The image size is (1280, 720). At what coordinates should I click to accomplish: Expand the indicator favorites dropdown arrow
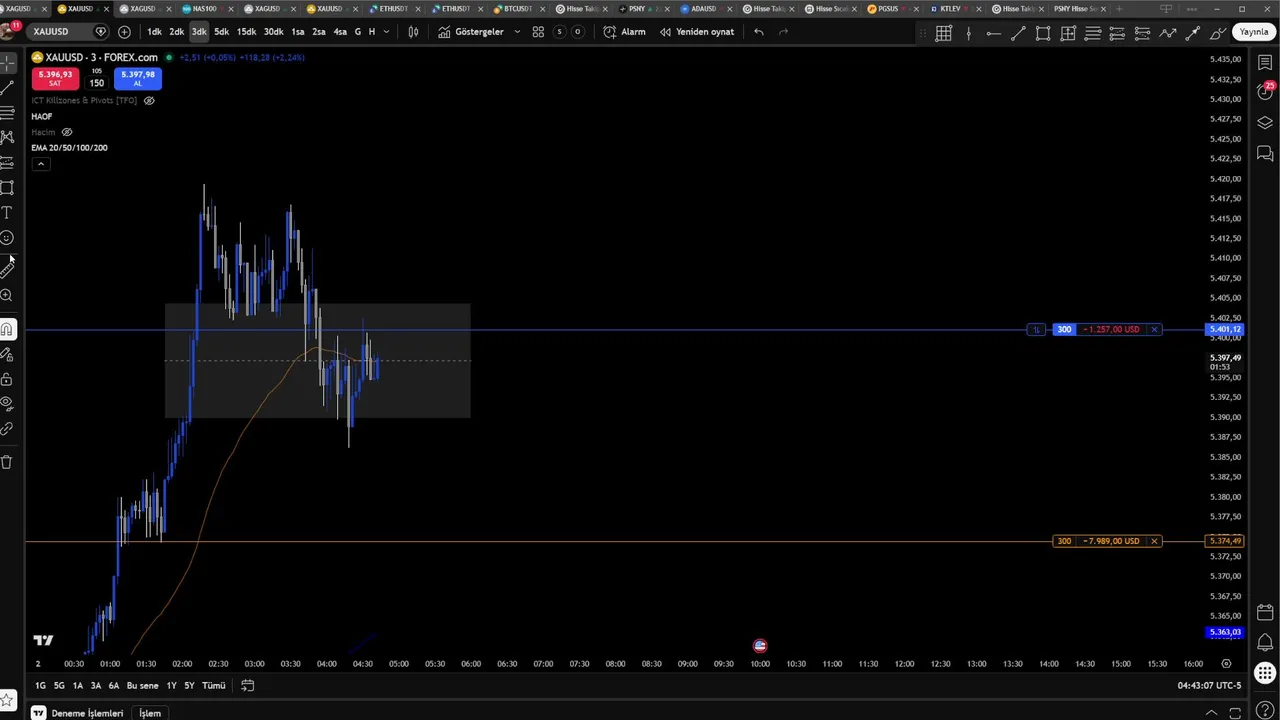click(517, 32)
